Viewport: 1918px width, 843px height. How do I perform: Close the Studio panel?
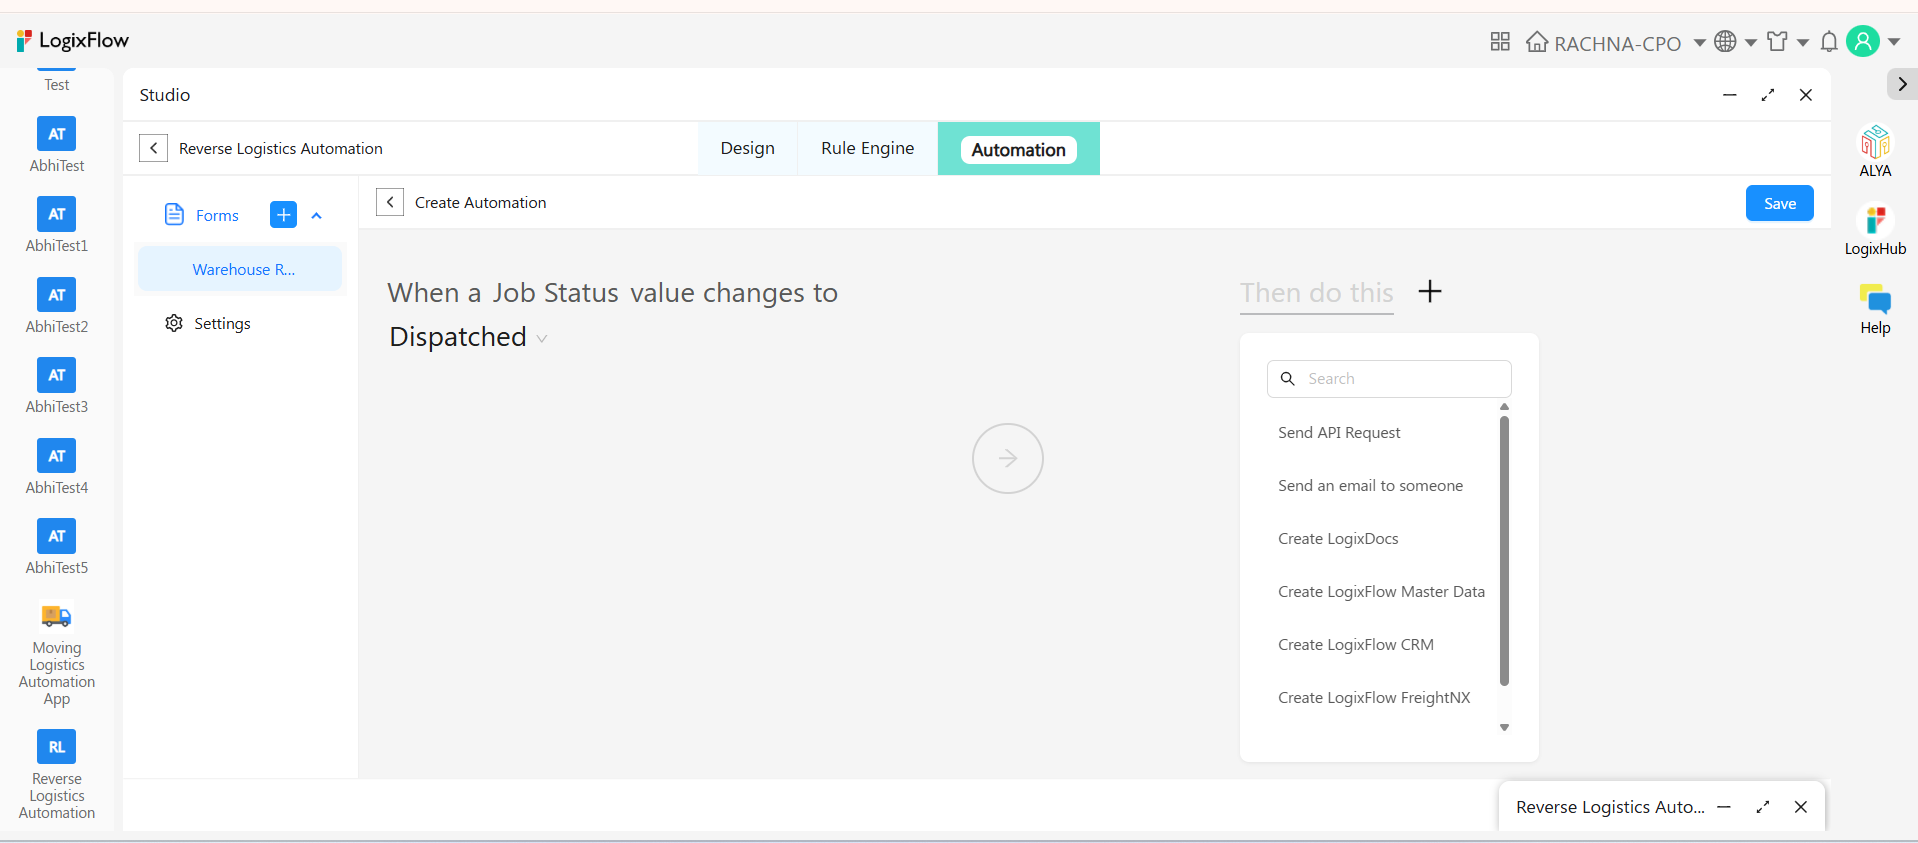pos(1806,95)
